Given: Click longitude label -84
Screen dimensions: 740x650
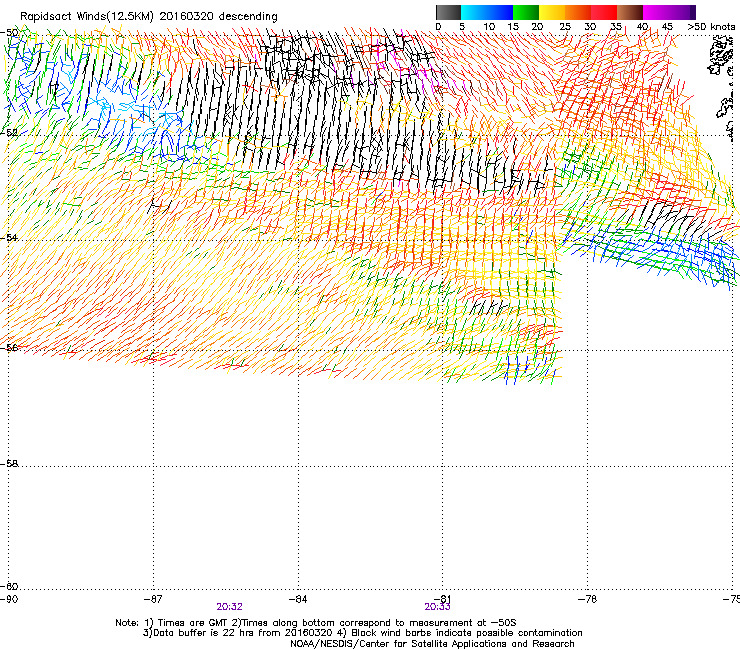Looking at the screenshot, I should [298, 599].
